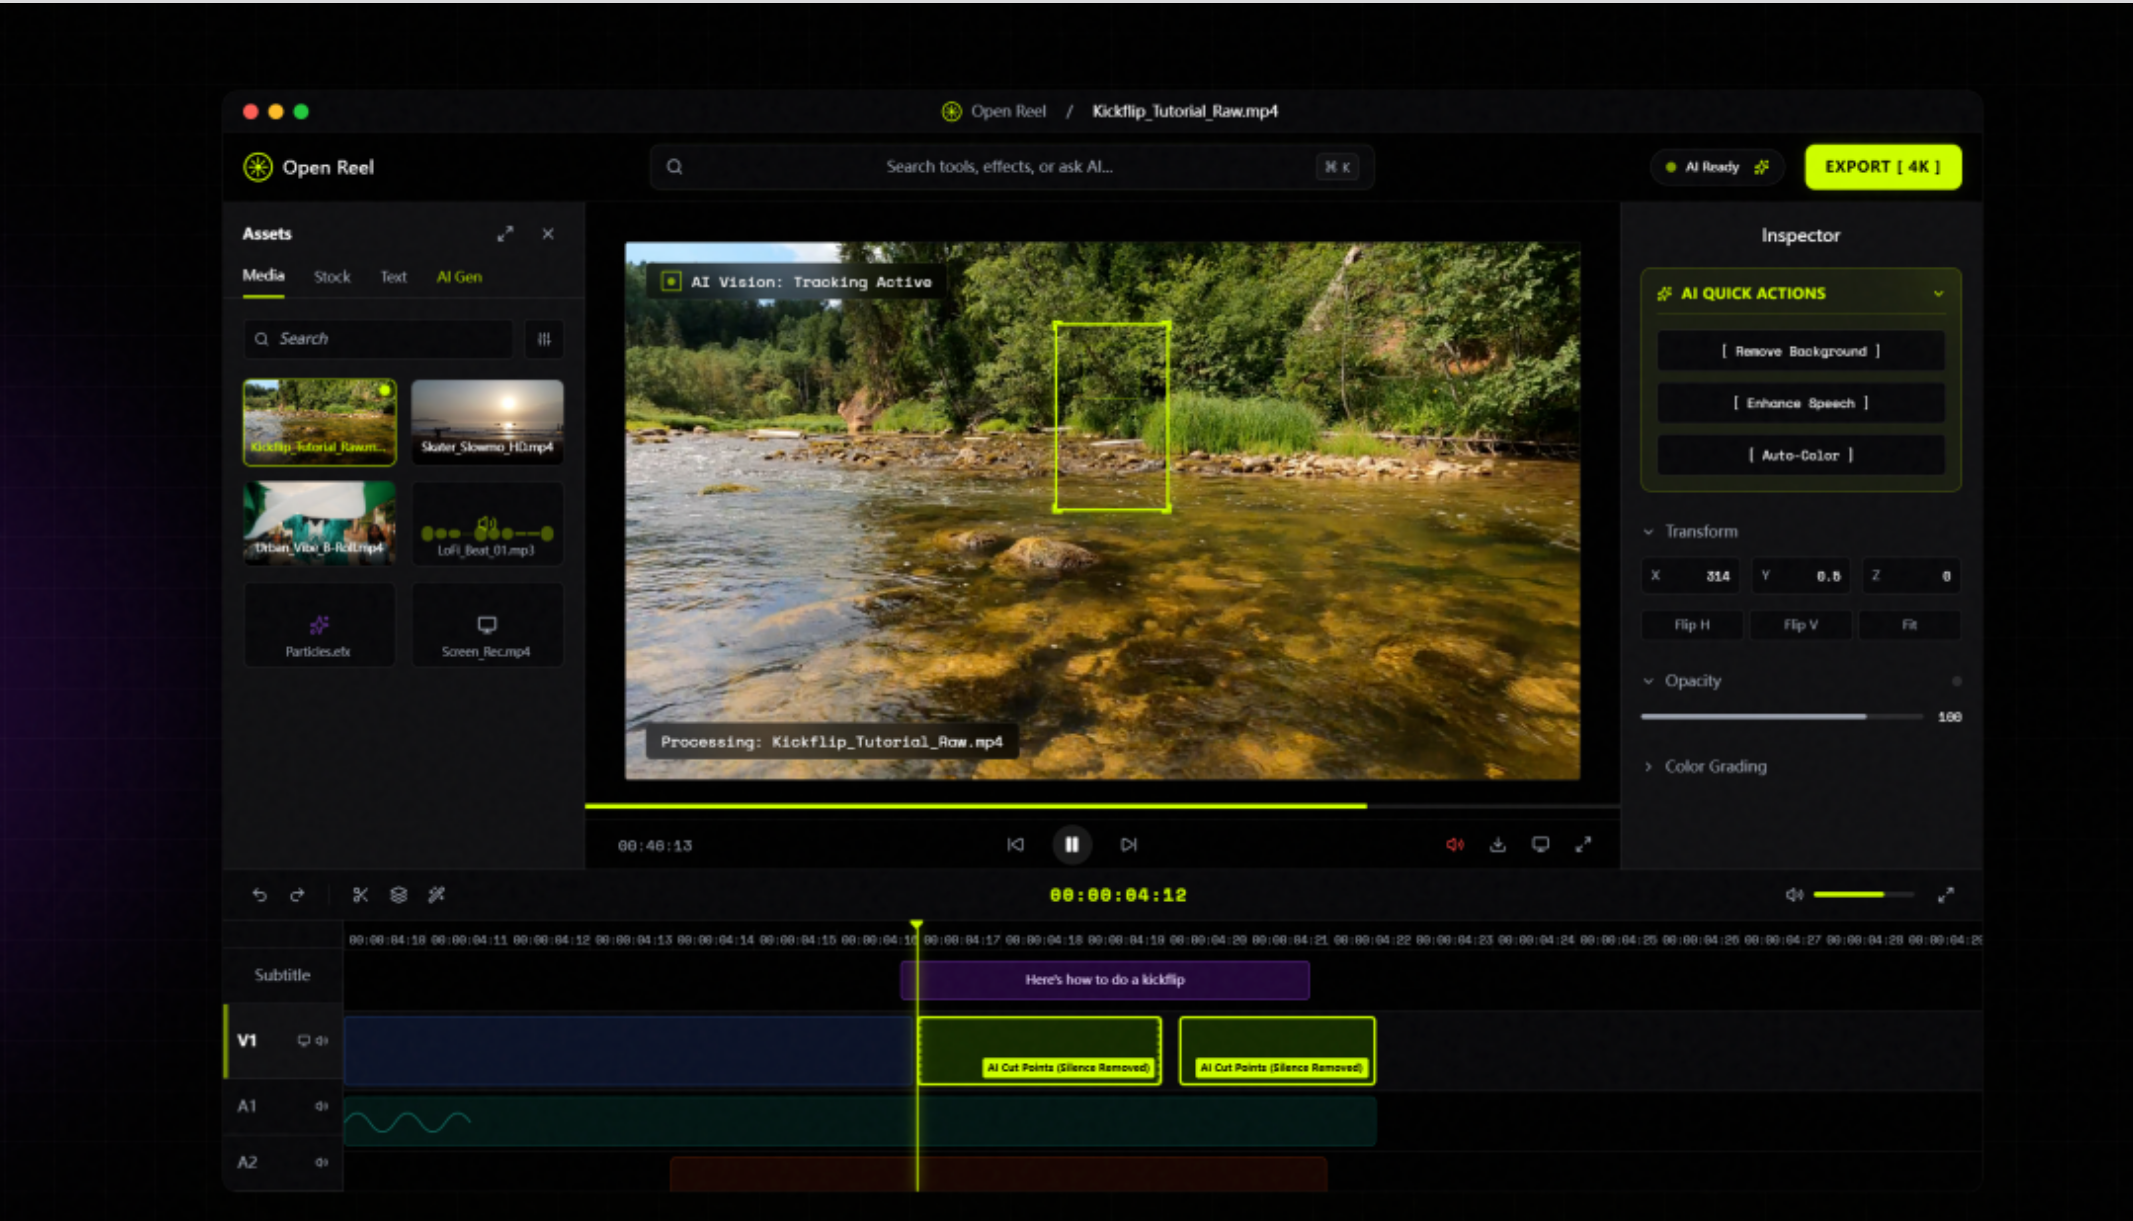This screenshot has width=2133, height=1221.
Task: Close the Assets panel
Action: tap(548, 234)
